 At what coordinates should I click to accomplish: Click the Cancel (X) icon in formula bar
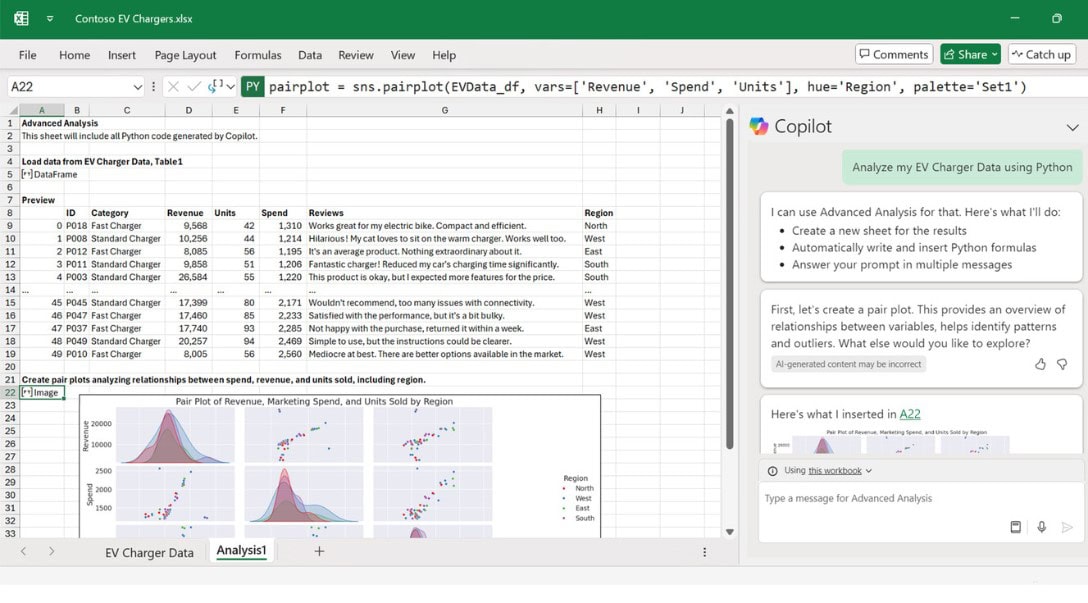coord(174,86)
